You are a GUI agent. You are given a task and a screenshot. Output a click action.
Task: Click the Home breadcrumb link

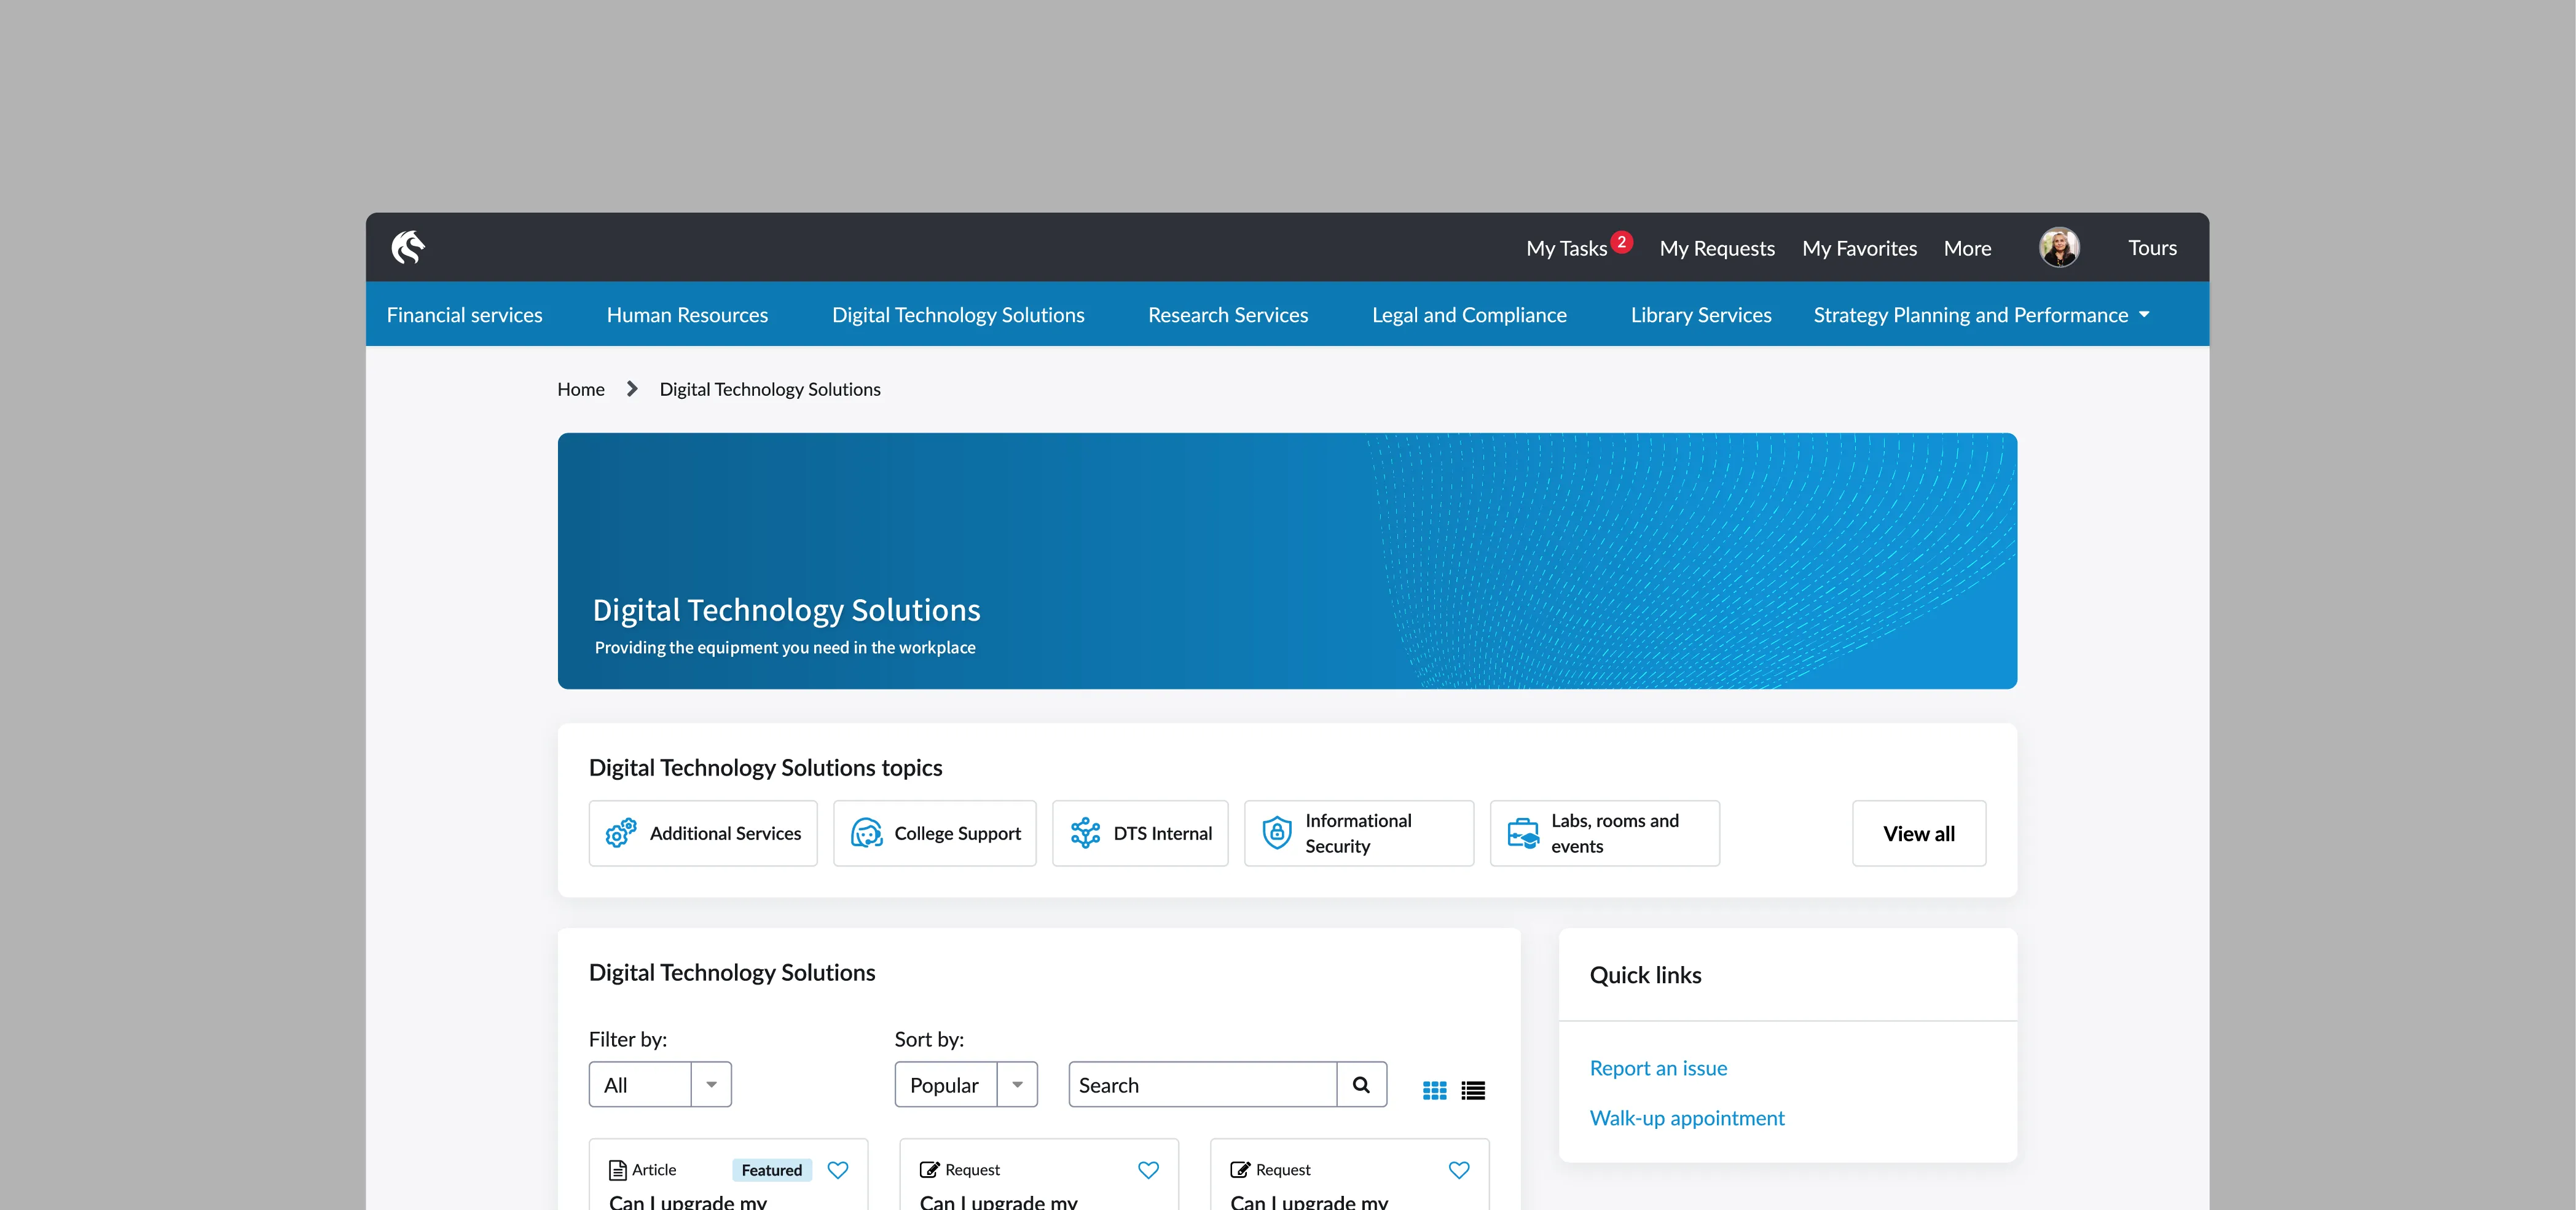coord(581,389)
